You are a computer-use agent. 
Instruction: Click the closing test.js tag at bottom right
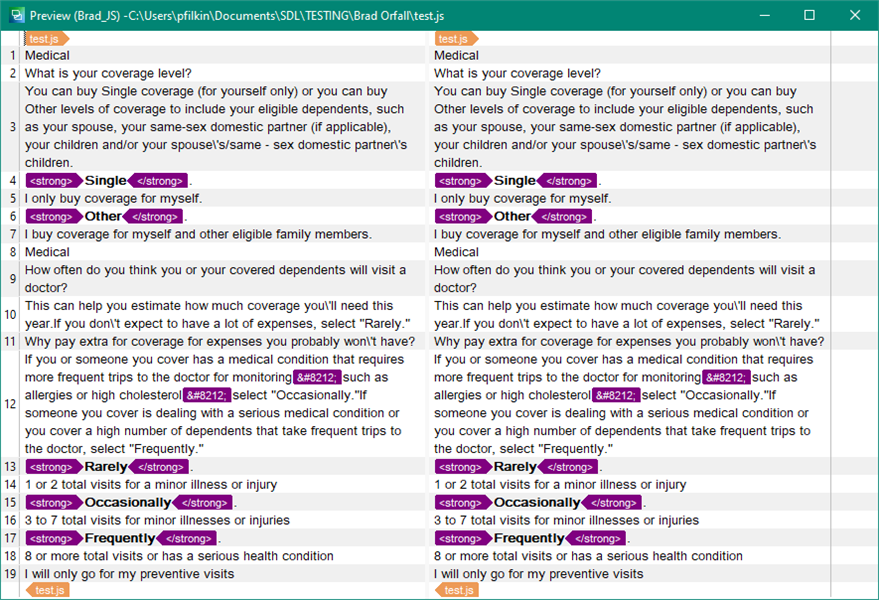pos(456,590)
